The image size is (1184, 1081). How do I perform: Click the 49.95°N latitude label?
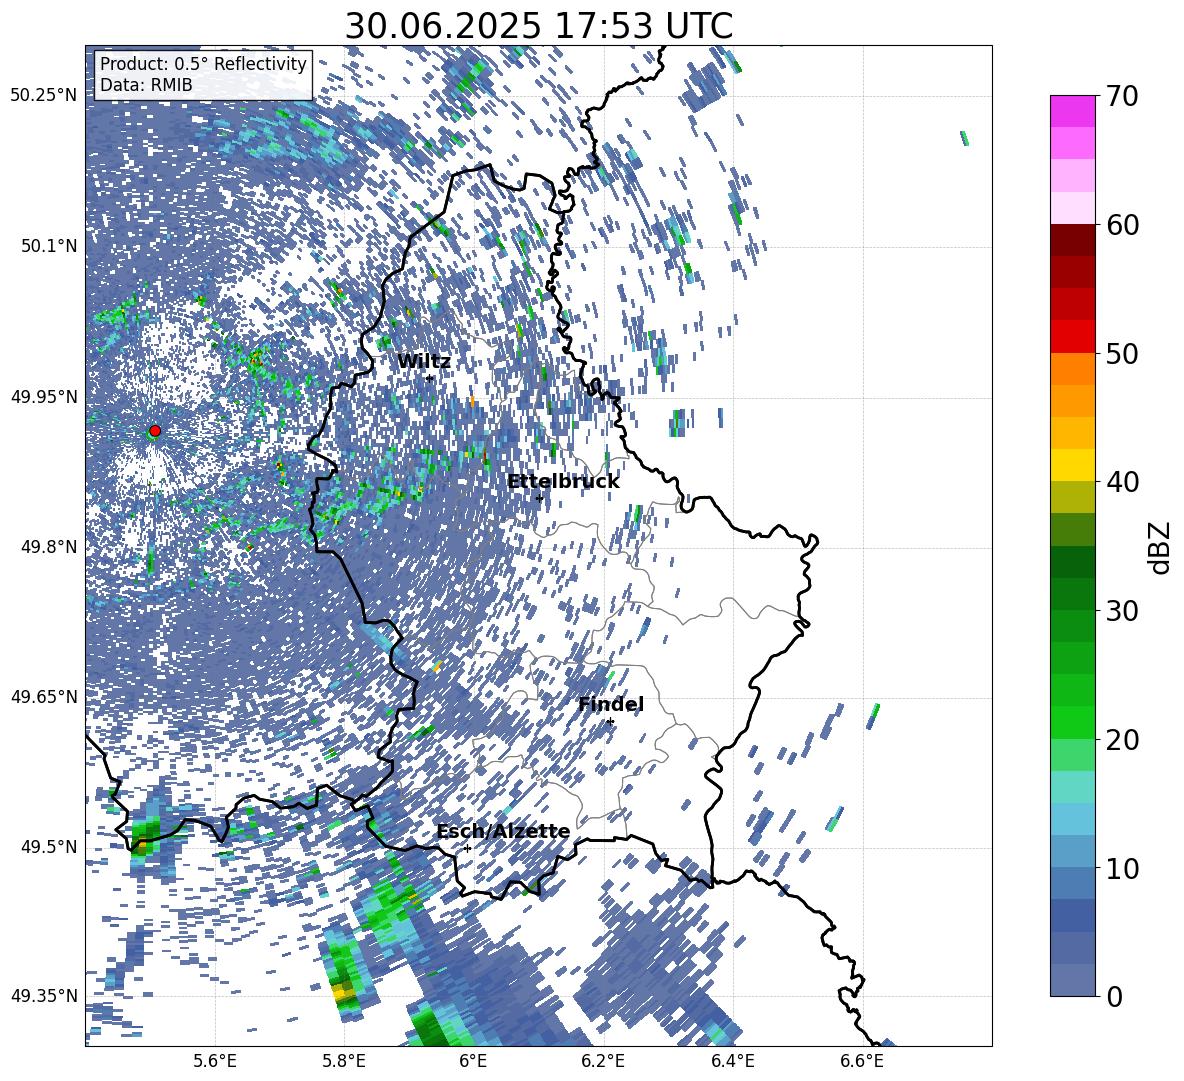(x=44, y=397)
